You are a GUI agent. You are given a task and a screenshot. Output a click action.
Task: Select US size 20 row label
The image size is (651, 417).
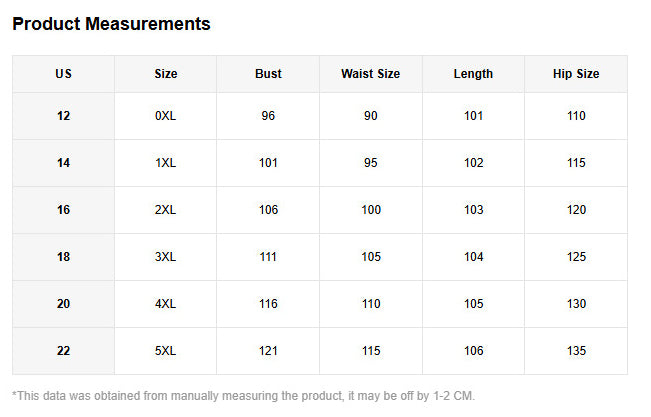(x=64, y=304)
